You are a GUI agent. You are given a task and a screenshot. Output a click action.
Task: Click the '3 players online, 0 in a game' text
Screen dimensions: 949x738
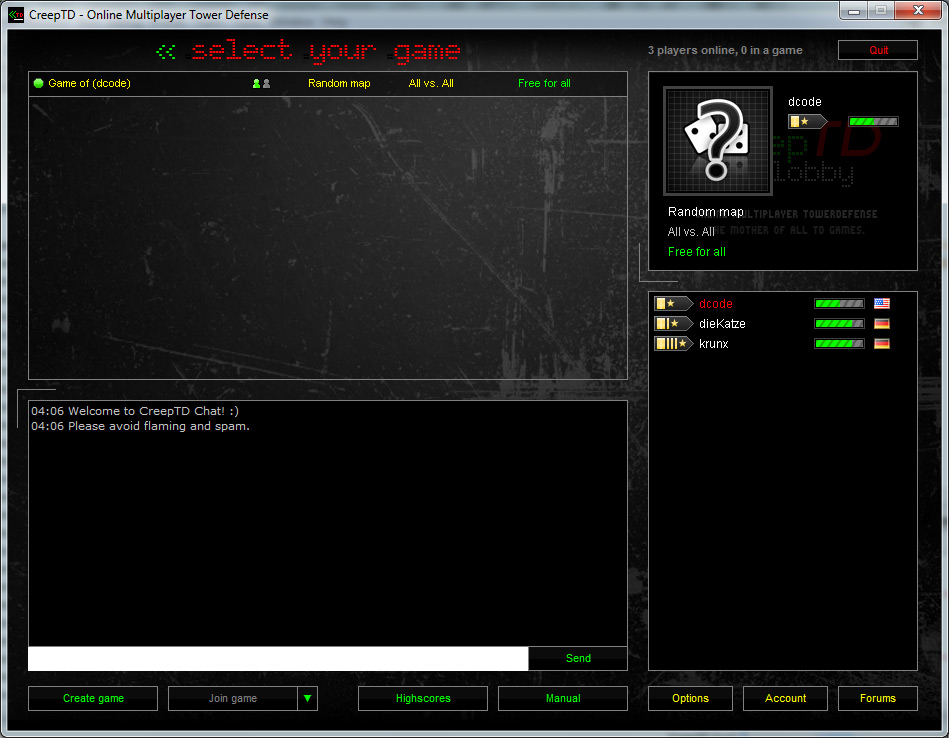point(725,50)
